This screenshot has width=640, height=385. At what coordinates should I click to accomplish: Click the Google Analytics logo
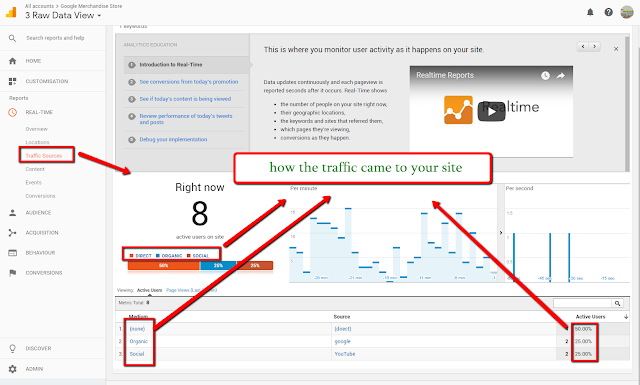(11, 12)
